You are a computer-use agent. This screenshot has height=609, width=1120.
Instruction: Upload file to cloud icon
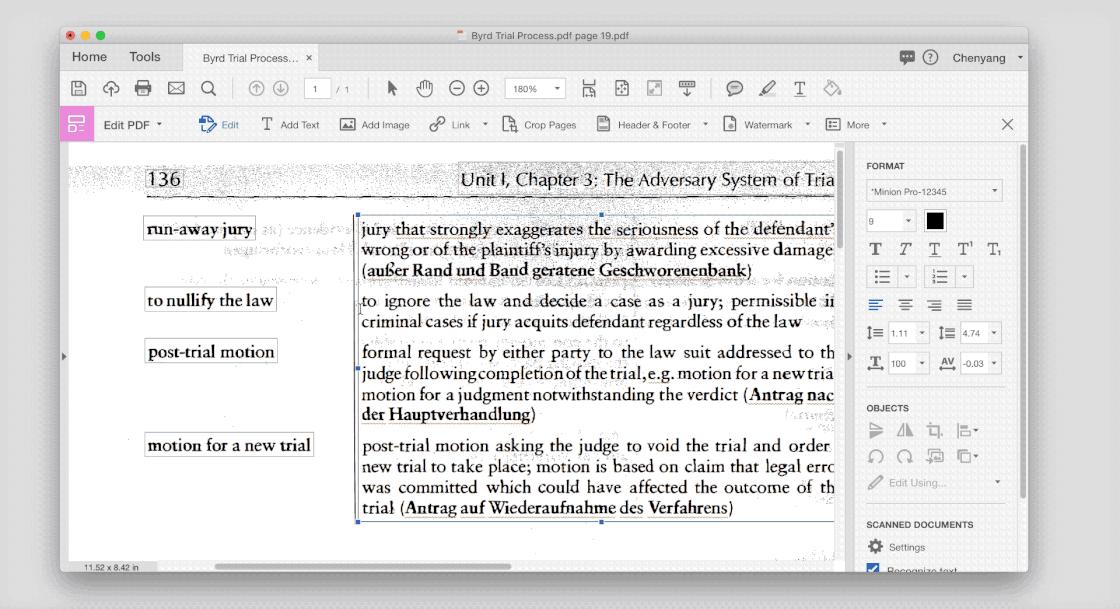pyautogui.click(x=111, y=89)
